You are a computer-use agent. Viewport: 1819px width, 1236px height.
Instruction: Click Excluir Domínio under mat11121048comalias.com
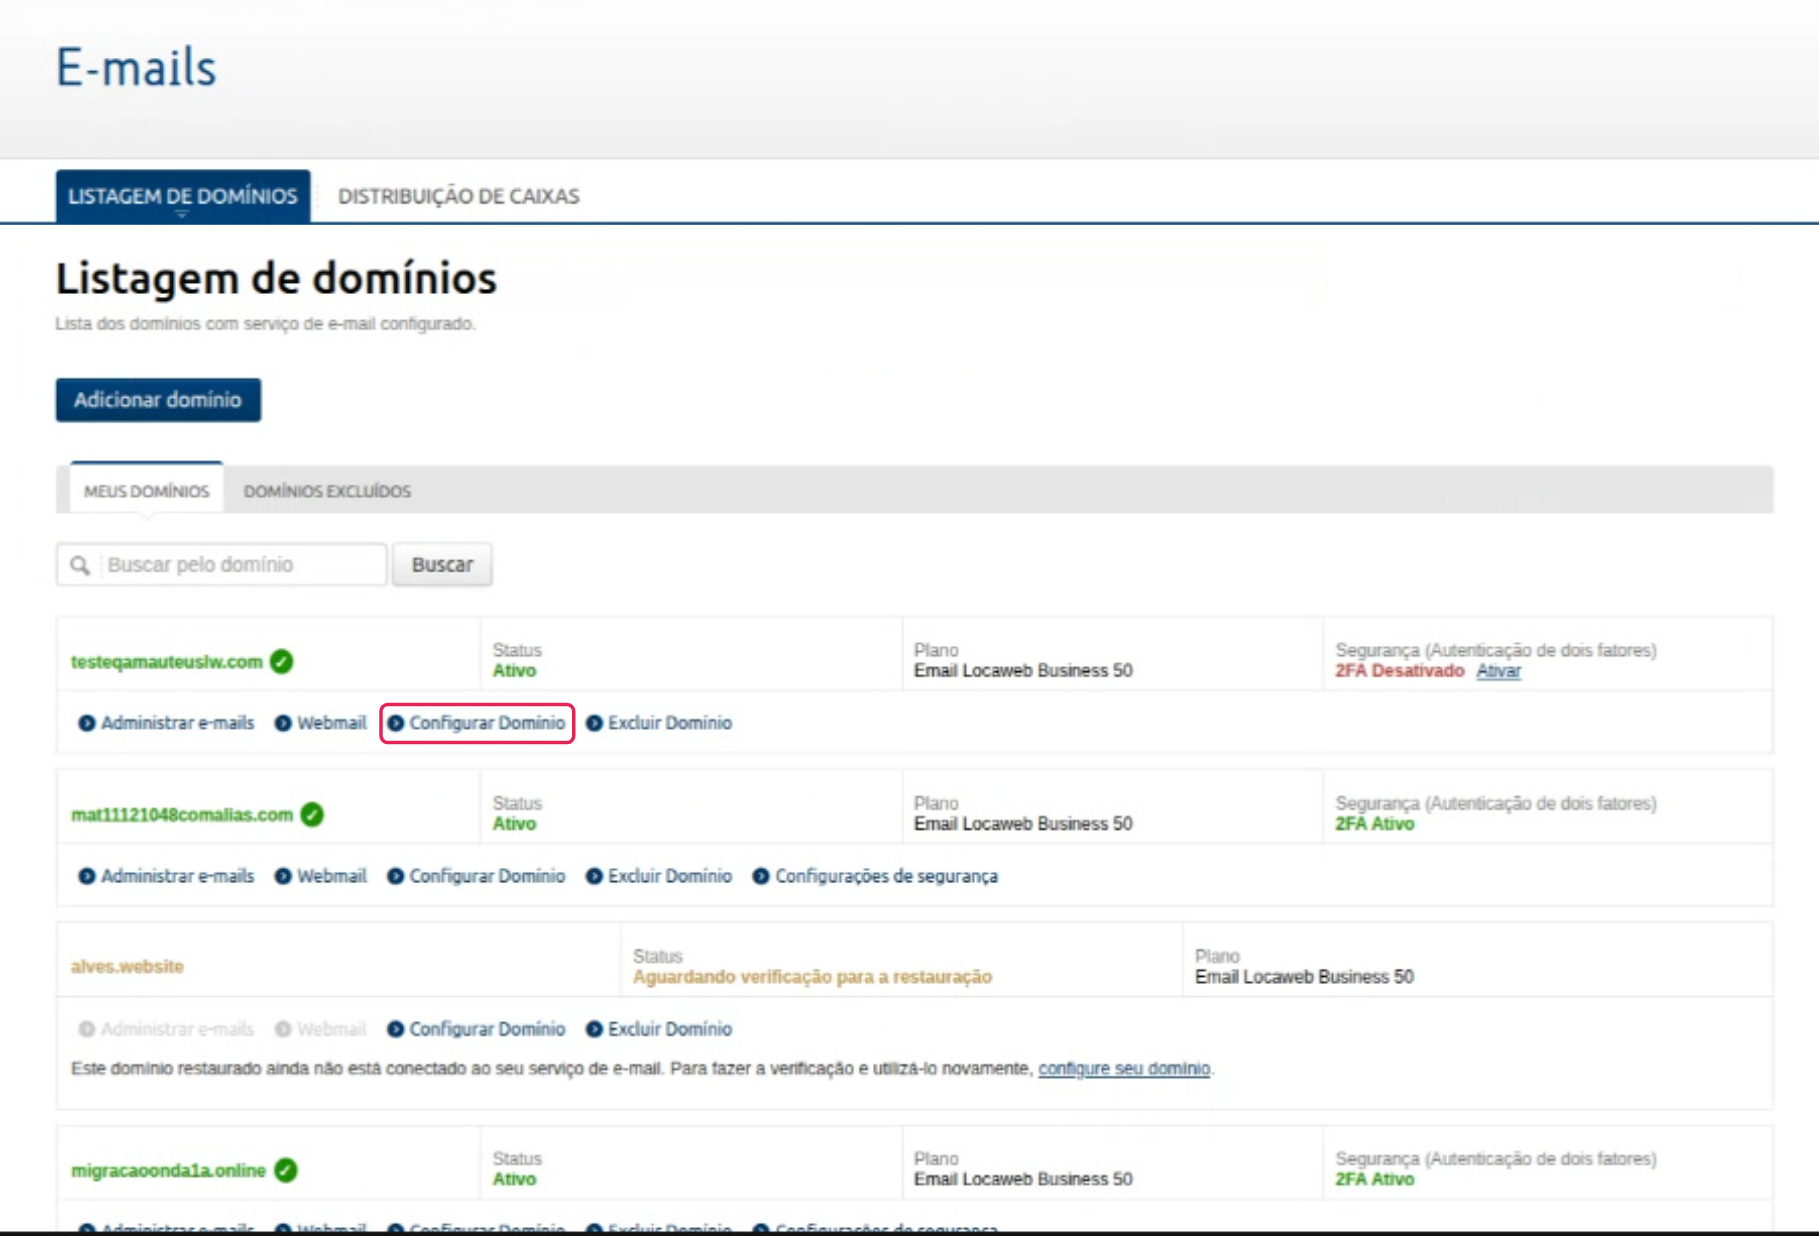[x=667, y=875]
